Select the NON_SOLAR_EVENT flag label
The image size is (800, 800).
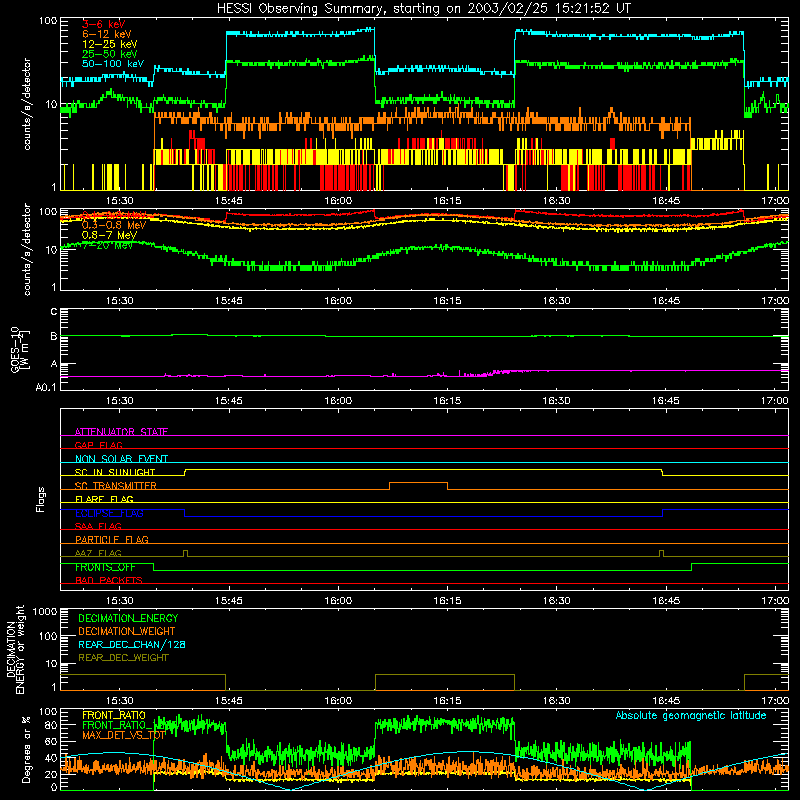(x=121, y=459)
